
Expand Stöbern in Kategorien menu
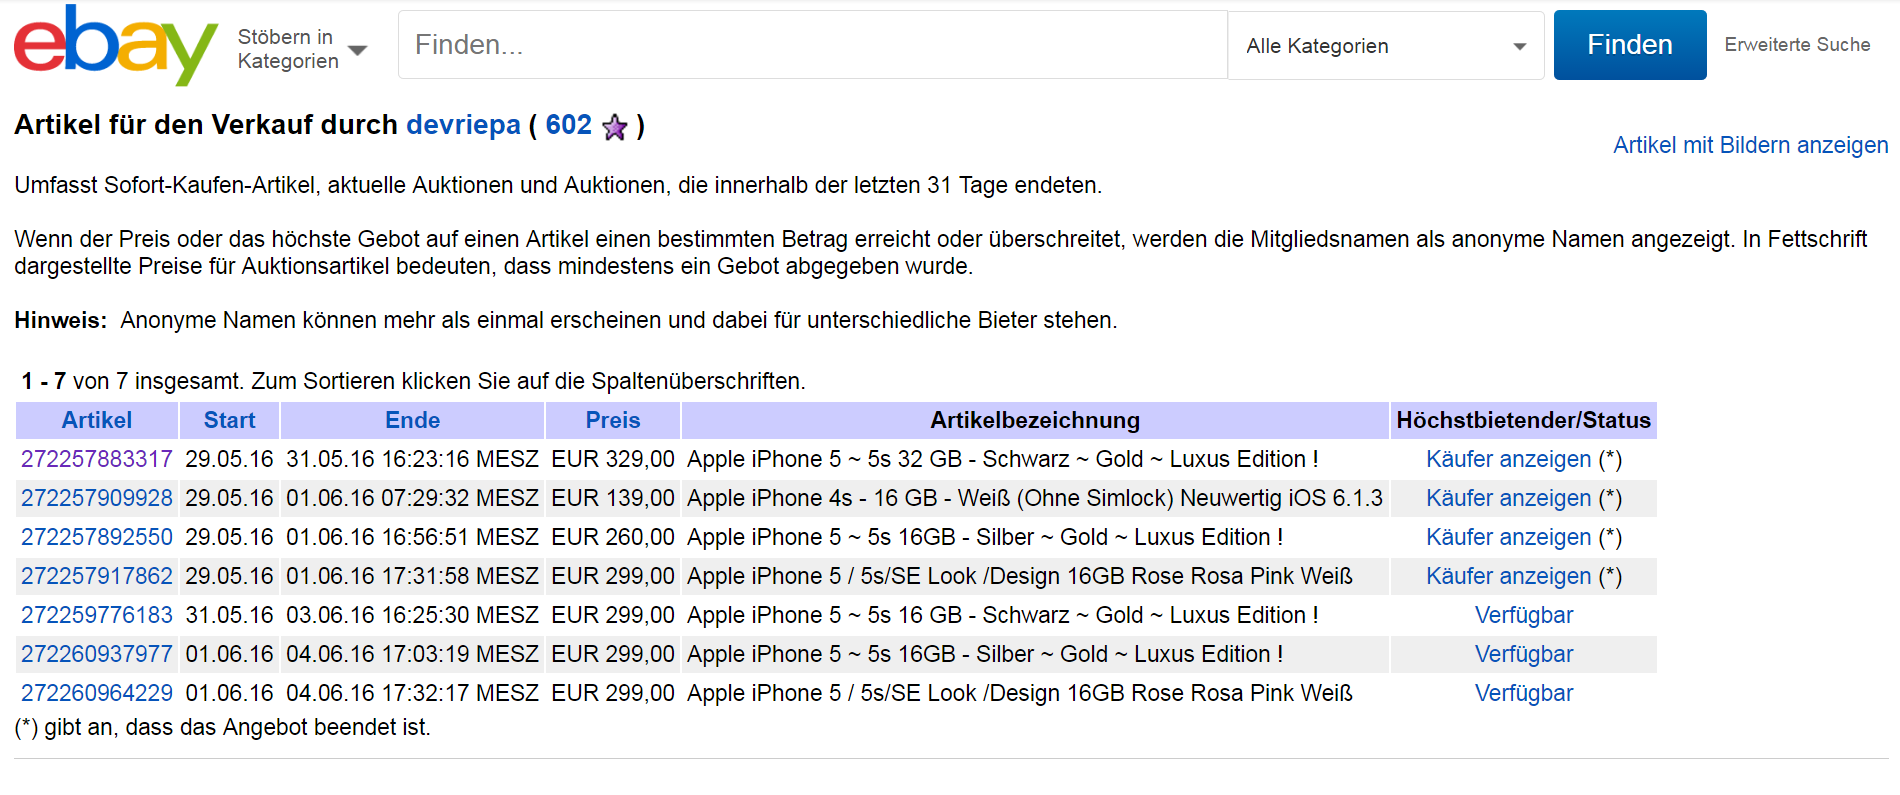[x=302, y=49]
